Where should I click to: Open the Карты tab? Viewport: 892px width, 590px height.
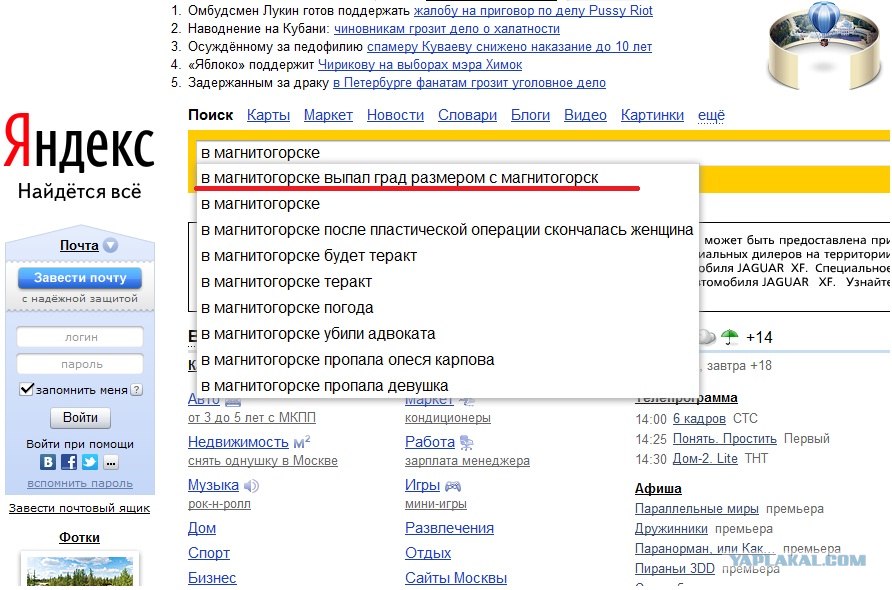(x=269, y=115)
